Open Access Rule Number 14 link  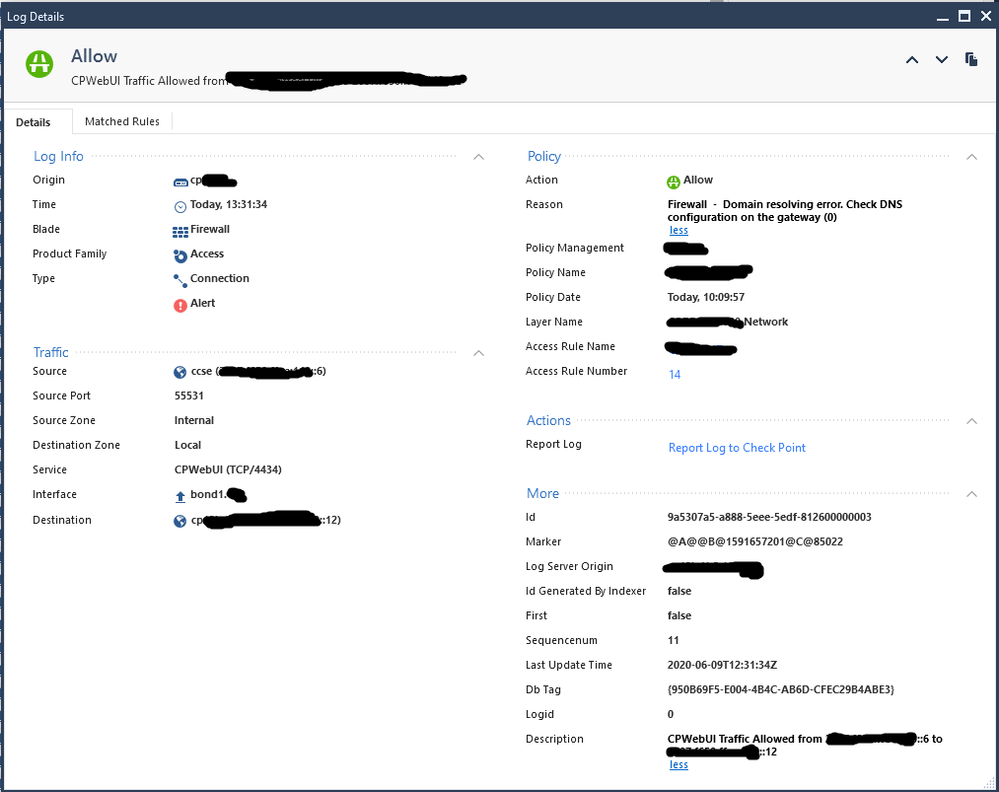675,375
